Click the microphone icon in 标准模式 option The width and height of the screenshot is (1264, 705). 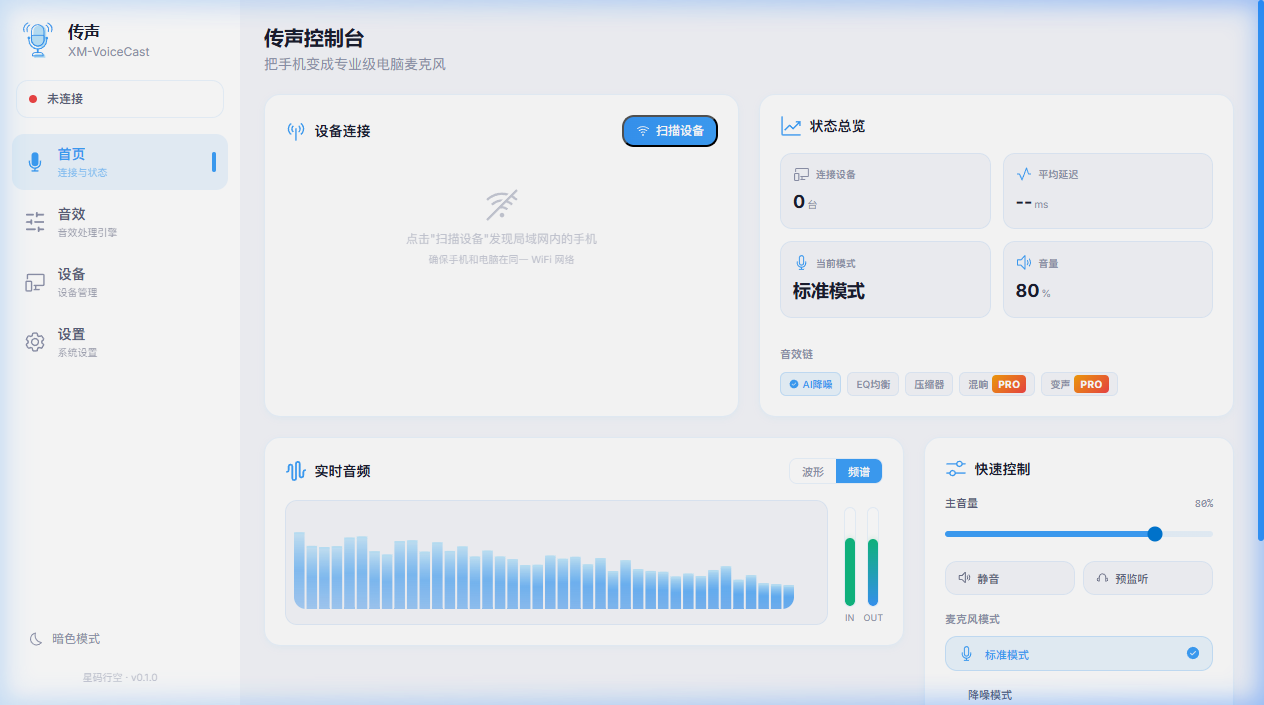(966, 654)
